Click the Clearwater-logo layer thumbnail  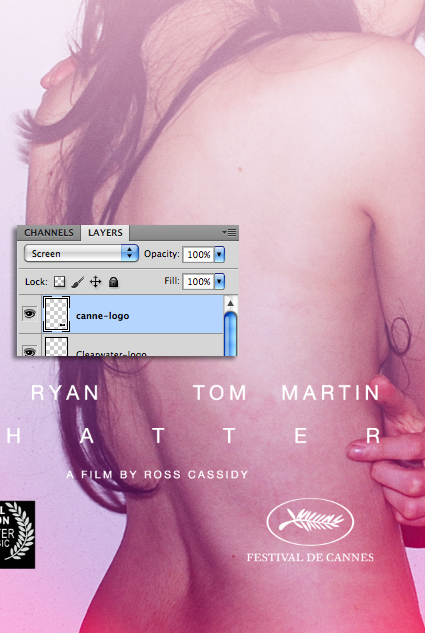pyautogui.click(x=56, y=346)
